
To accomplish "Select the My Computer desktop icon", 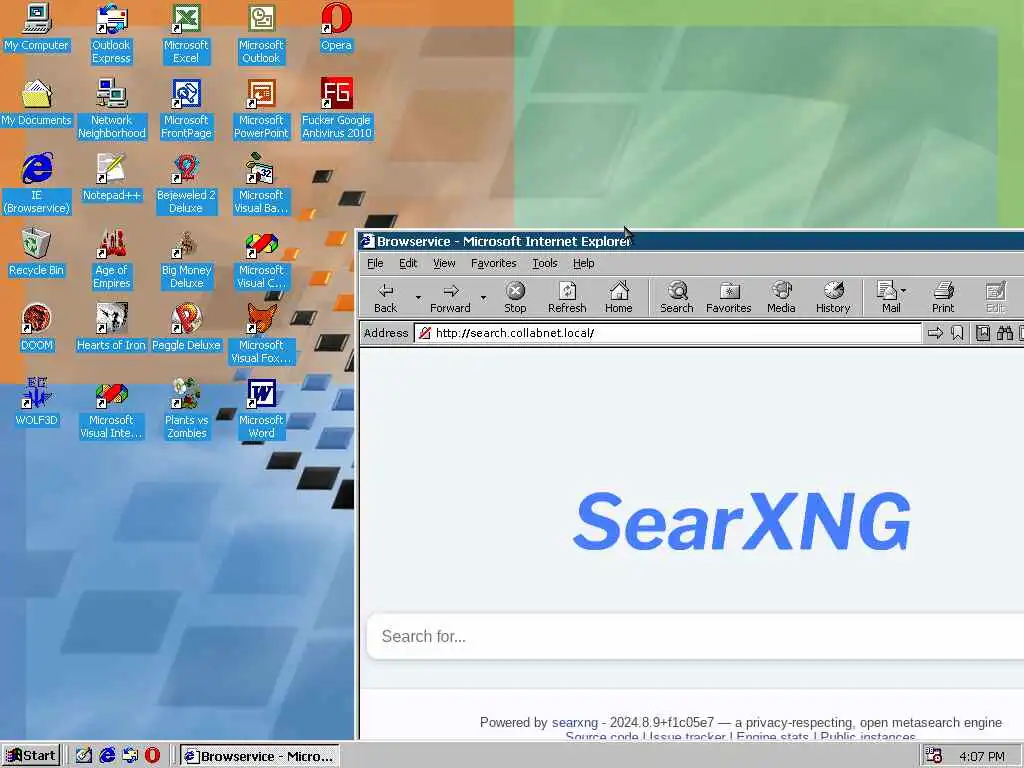I will coord(37,27).
